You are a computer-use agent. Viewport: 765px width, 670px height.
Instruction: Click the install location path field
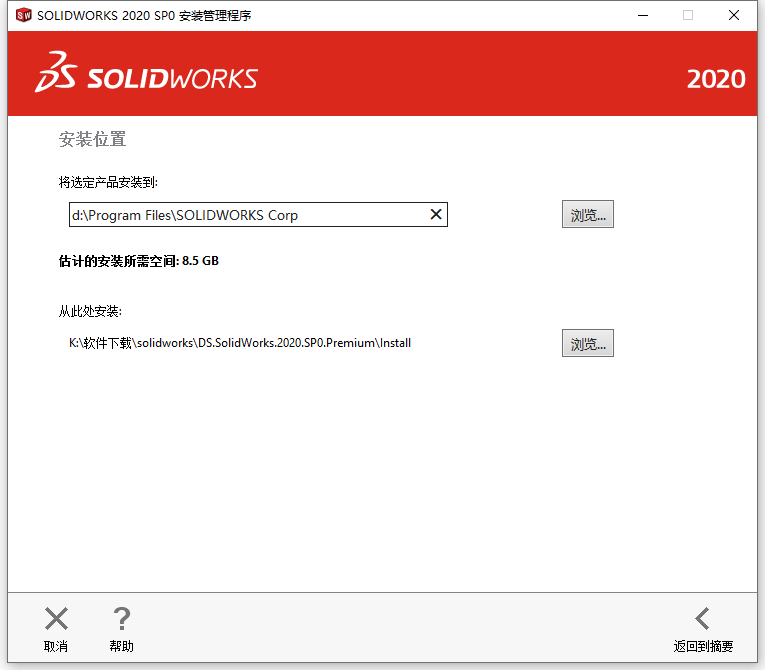tap(258, 215)
